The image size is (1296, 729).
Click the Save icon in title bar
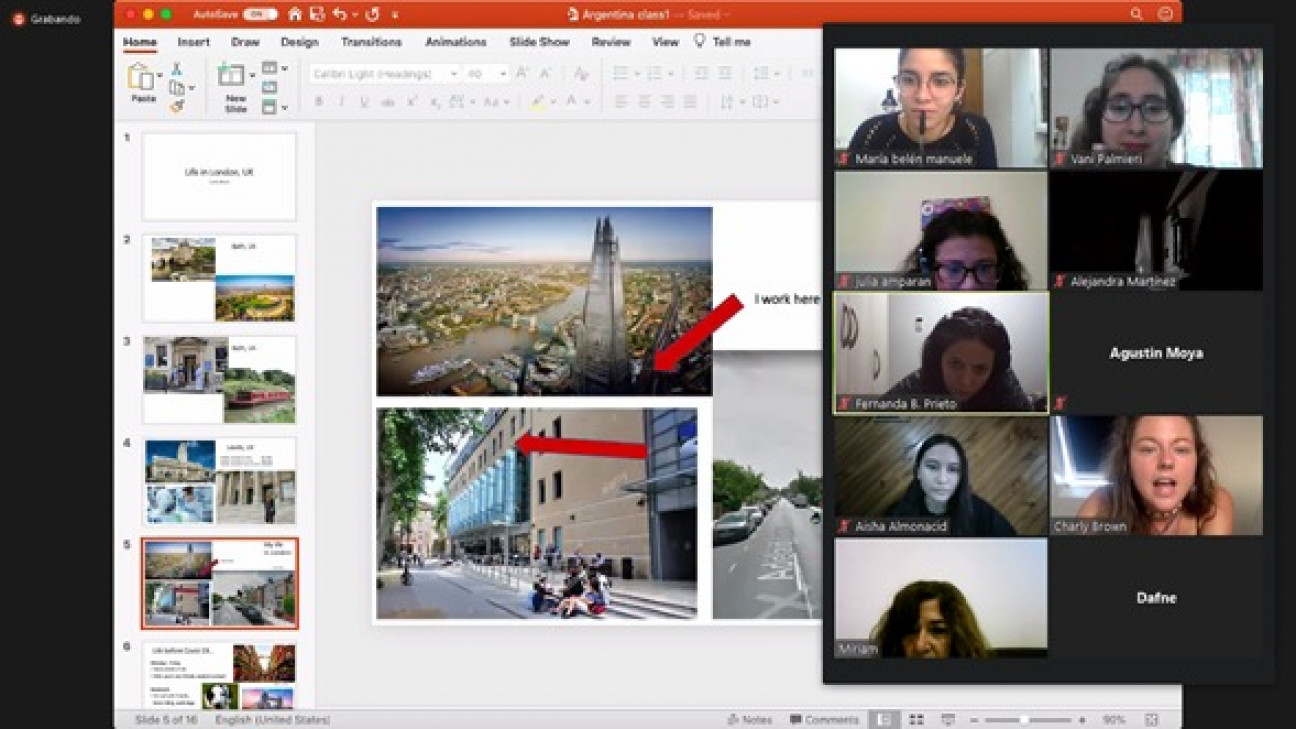pos(317,14)
